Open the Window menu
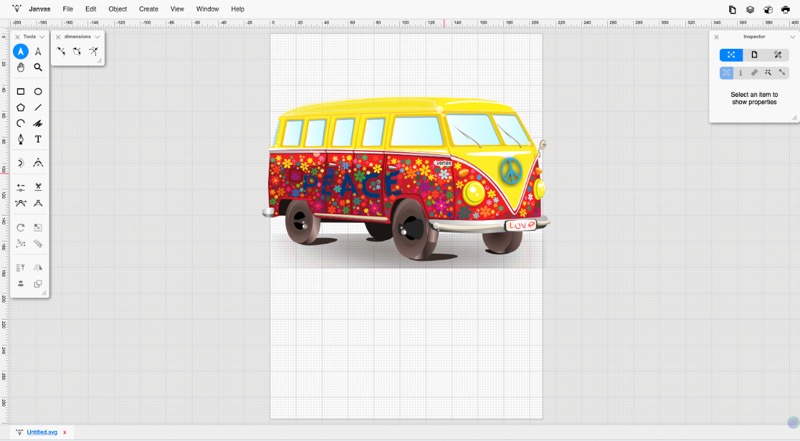The image size is (800, 441). point(207,9)
